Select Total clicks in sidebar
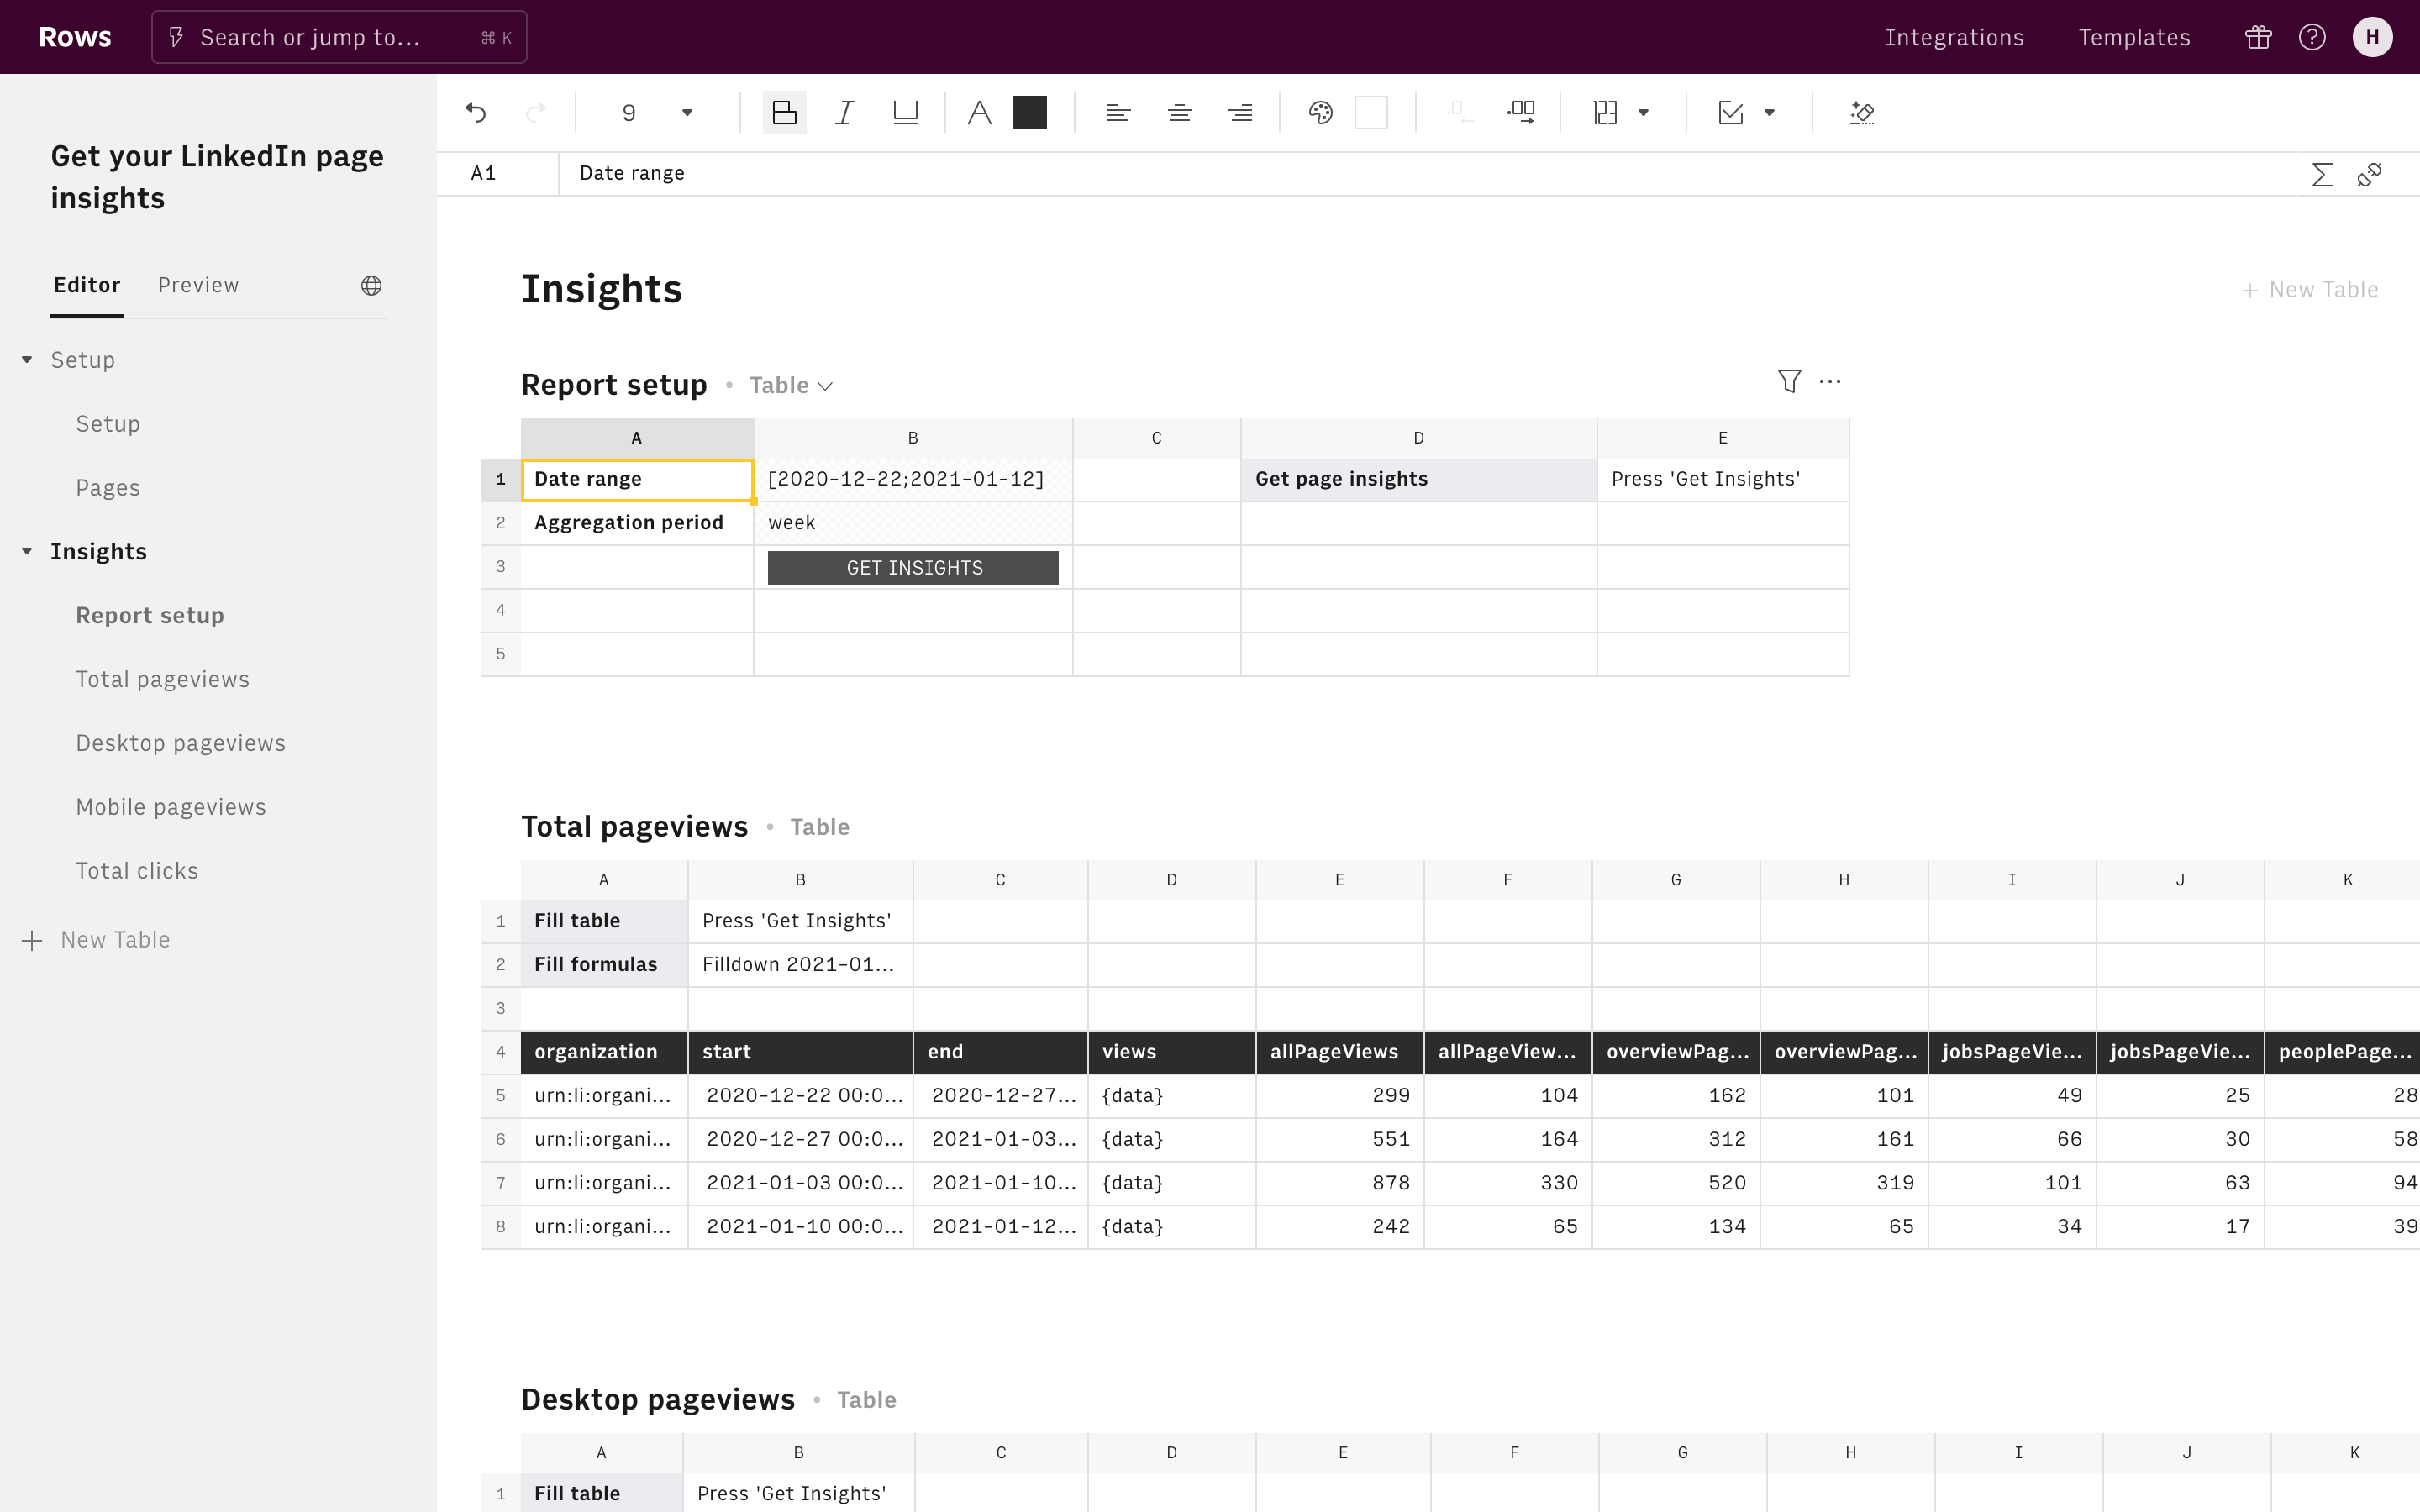2420x1512 pixels. [x=137, y=871]
